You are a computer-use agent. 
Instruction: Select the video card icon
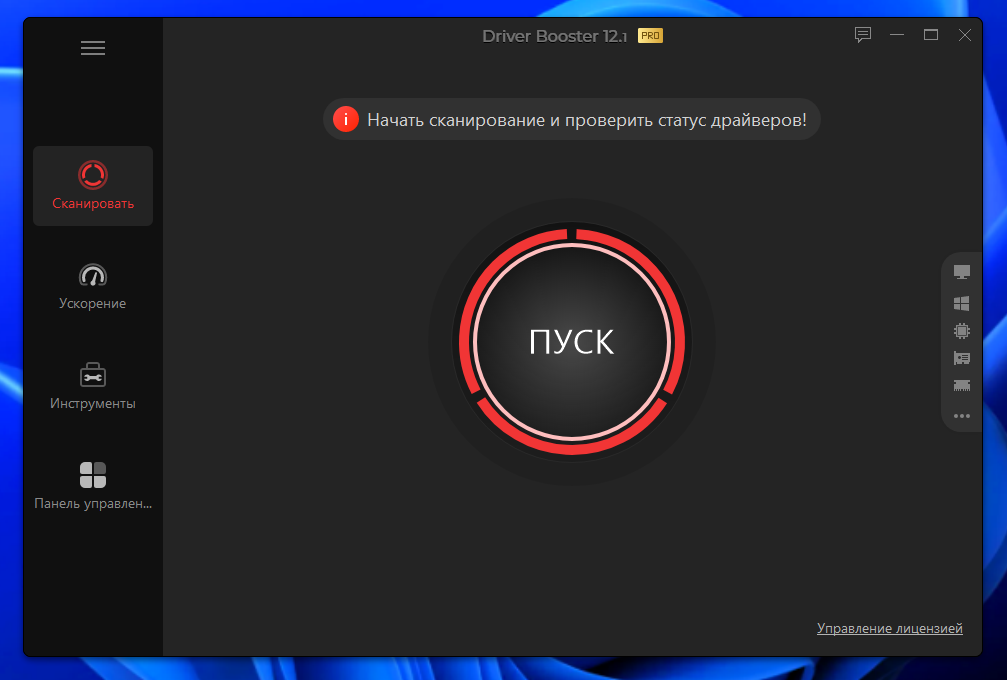[961, 358]
